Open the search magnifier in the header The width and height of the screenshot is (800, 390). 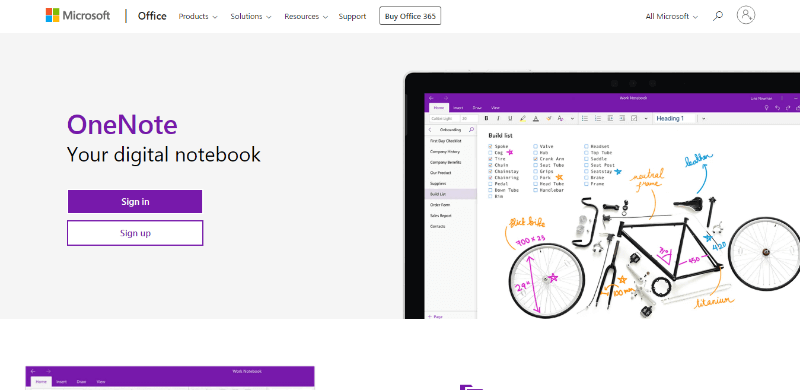[718, 16]
